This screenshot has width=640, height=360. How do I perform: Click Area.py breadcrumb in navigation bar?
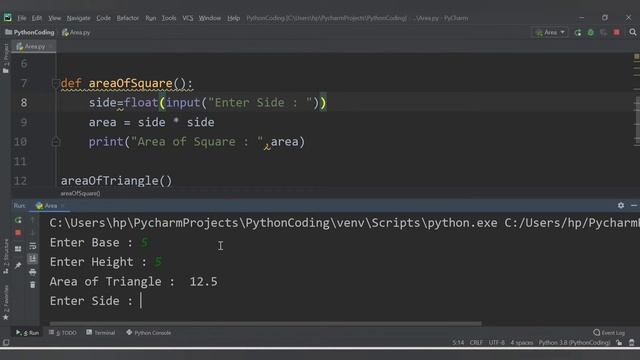pos(76,32)
